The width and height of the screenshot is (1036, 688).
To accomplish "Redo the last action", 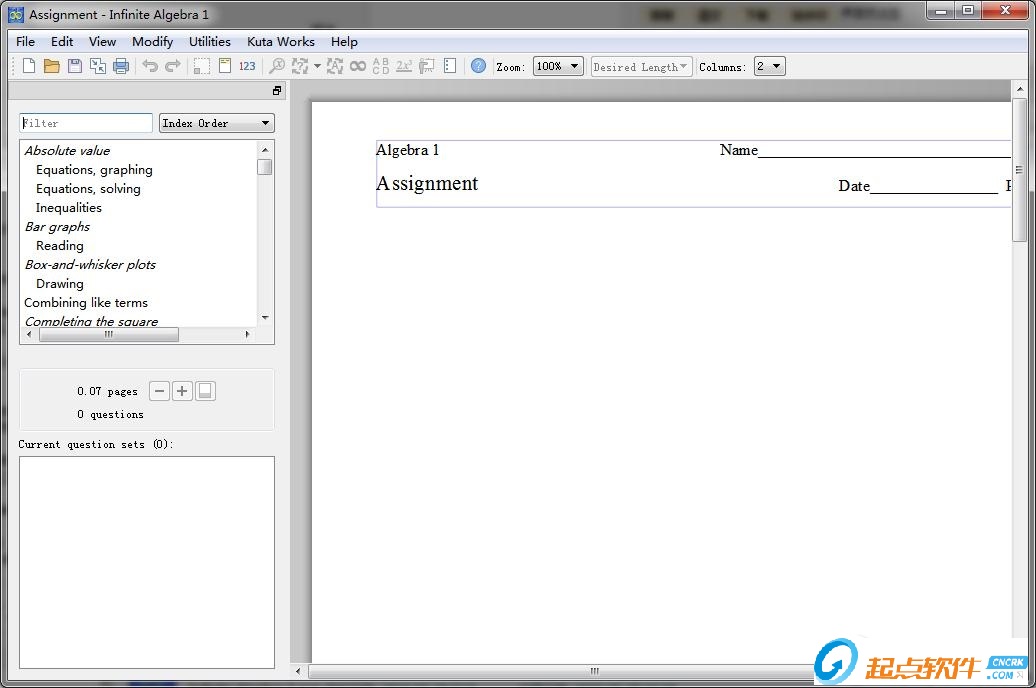I will (x=173, y=66).
